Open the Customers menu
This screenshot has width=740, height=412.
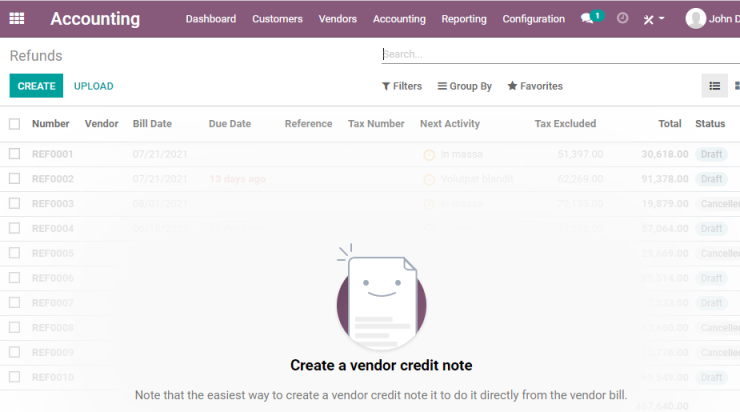pyautogui.click(x=278, y=19)
